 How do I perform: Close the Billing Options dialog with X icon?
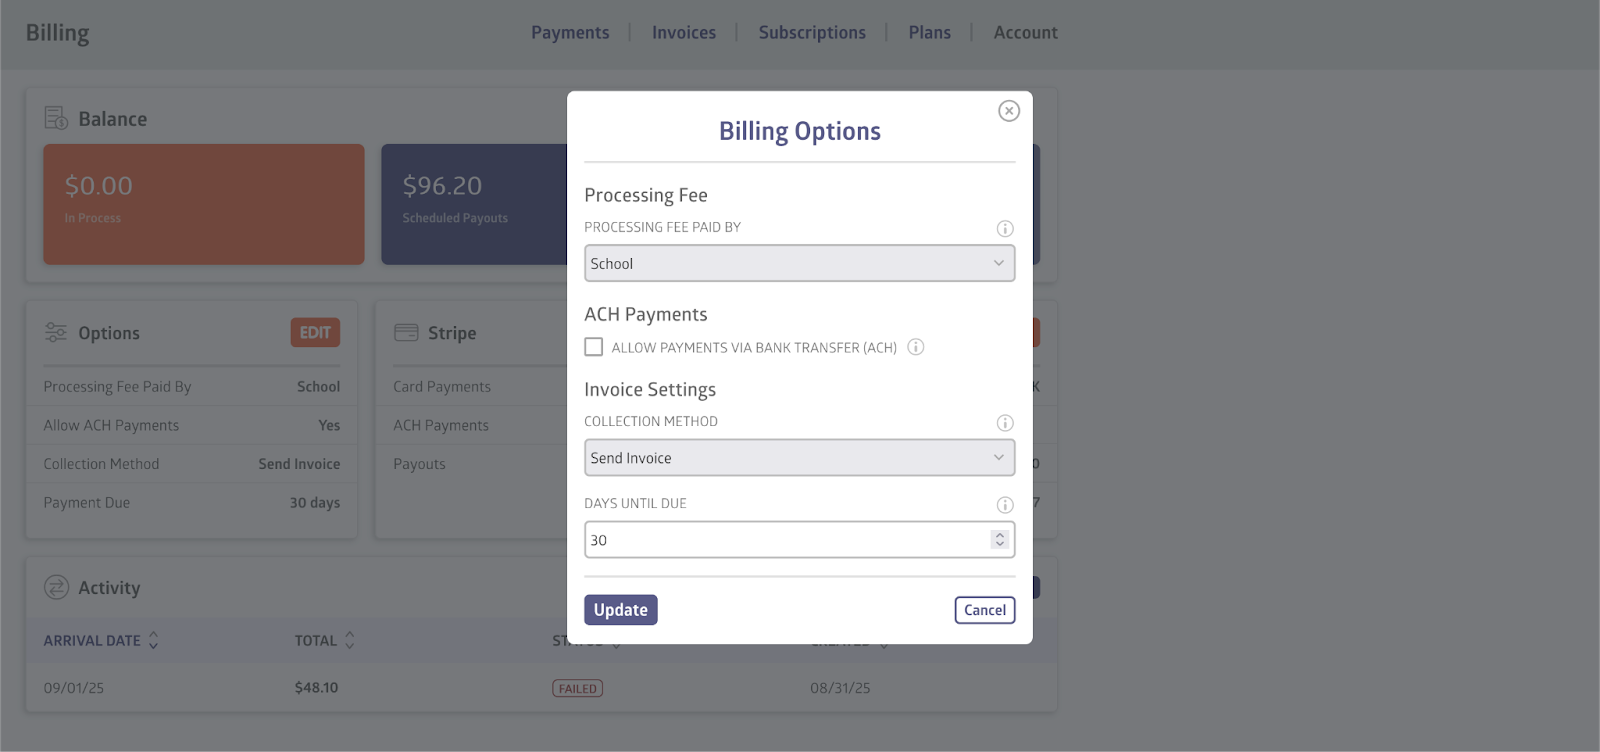(1009, 111)
